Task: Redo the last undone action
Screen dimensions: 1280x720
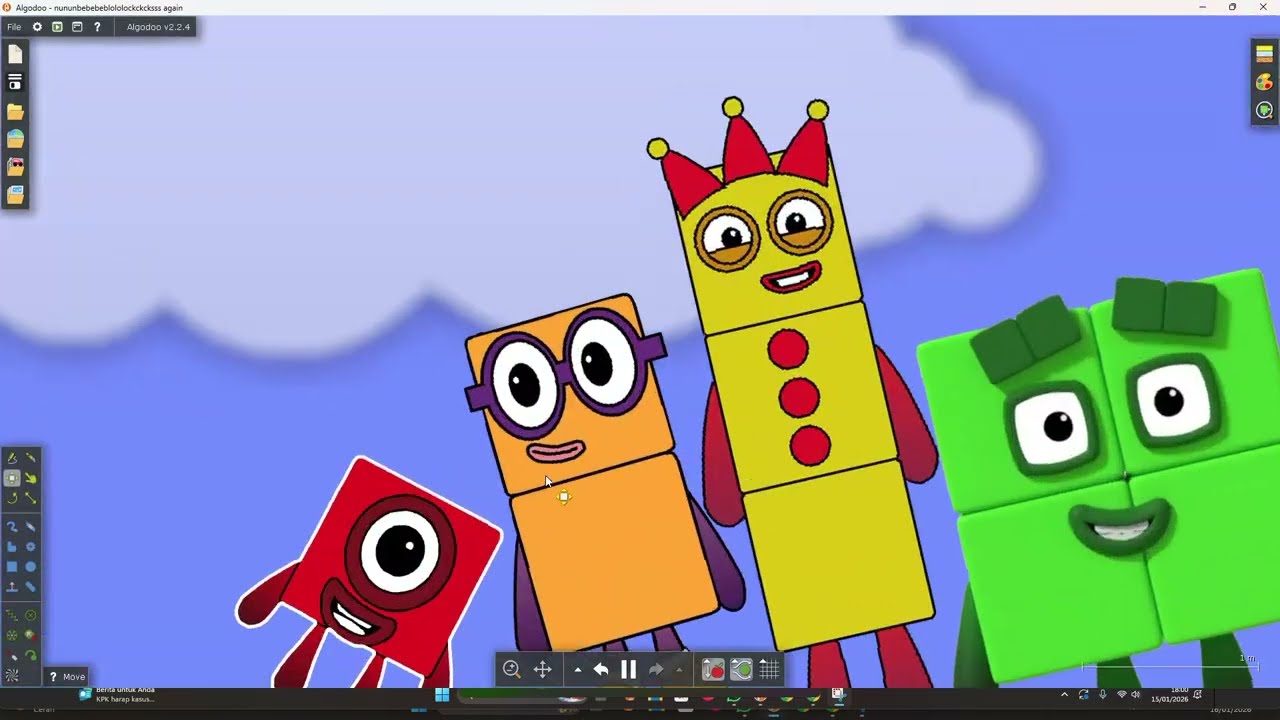Action: pos(656,669)
